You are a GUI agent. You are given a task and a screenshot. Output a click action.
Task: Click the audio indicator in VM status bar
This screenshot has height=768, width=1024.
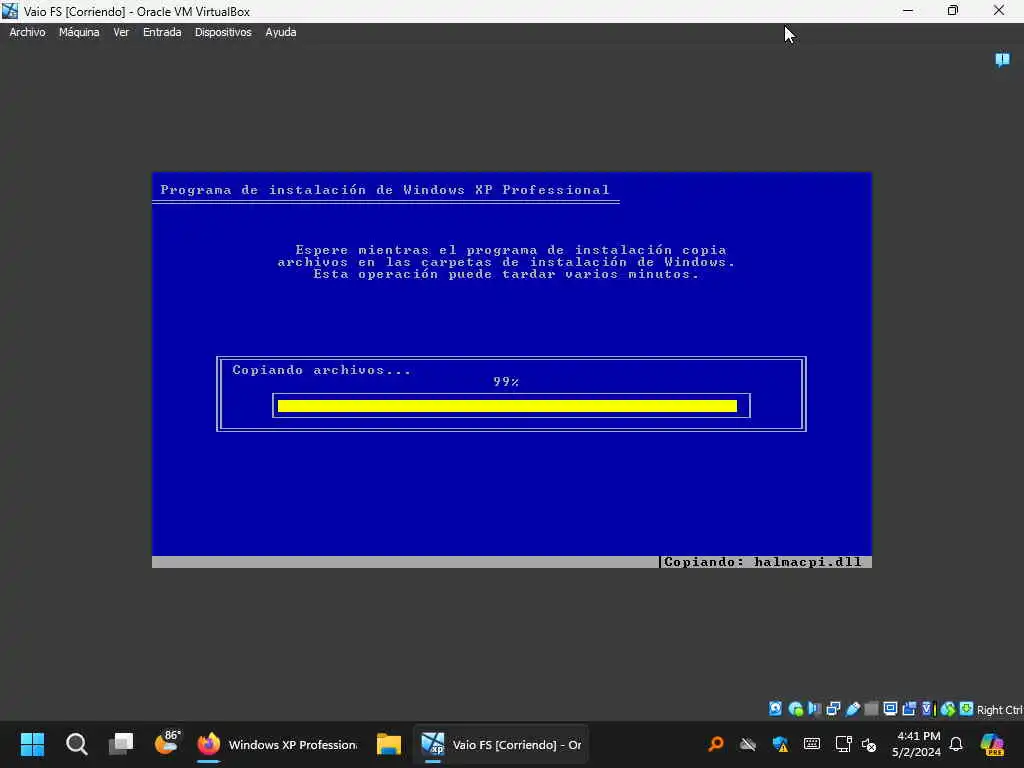814,709
